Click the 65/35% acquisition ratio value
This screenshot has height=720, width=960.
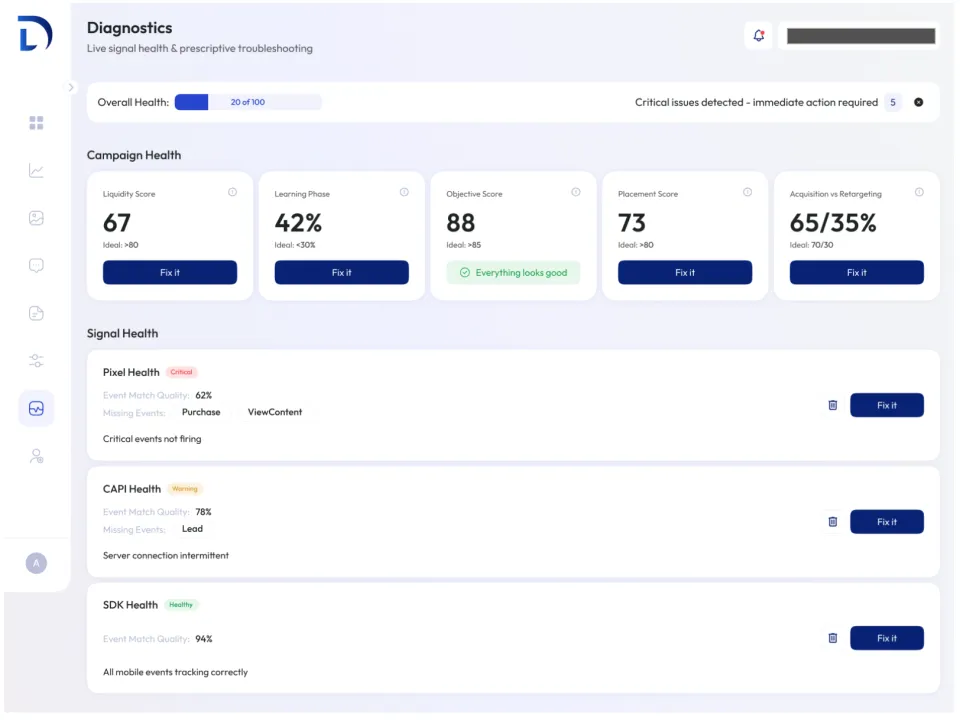[x=833, y=223]
